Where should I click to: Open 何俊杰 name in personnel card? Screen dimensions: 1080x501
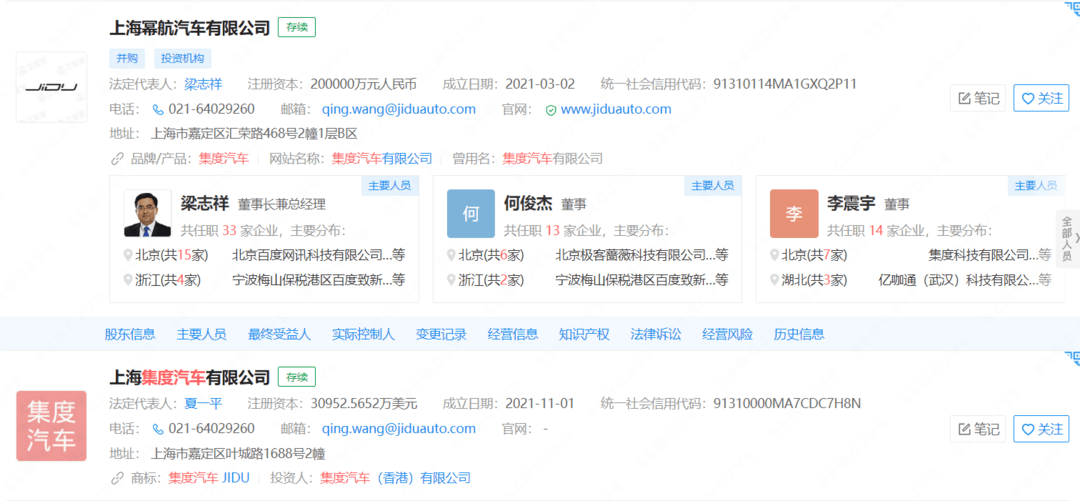click(x=528, y=203)
